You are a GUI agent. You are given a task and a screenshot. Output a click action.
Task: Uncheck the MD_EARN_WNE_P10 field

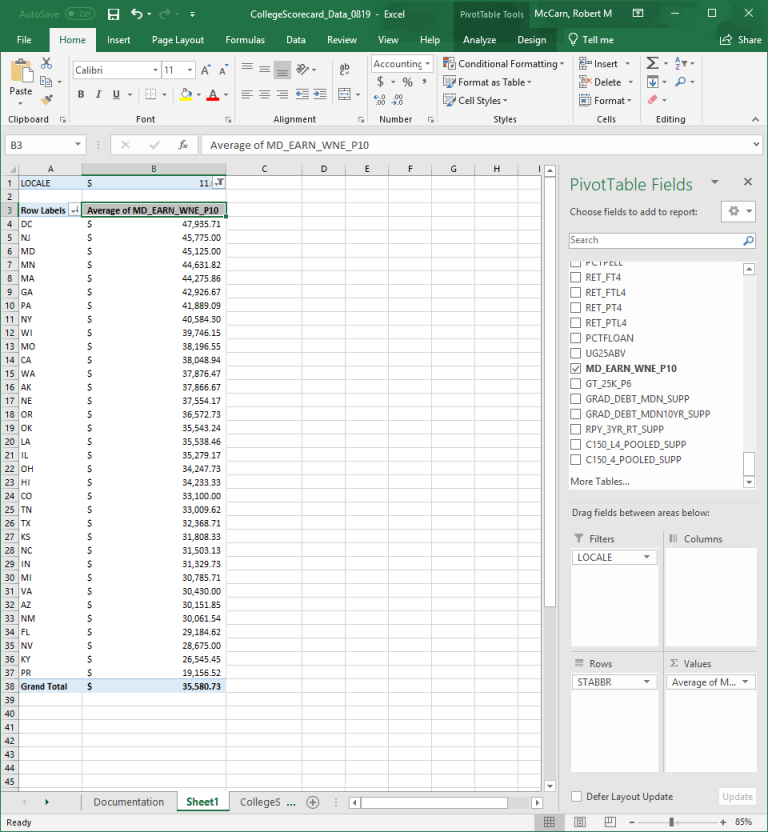(x=575, y=368)
